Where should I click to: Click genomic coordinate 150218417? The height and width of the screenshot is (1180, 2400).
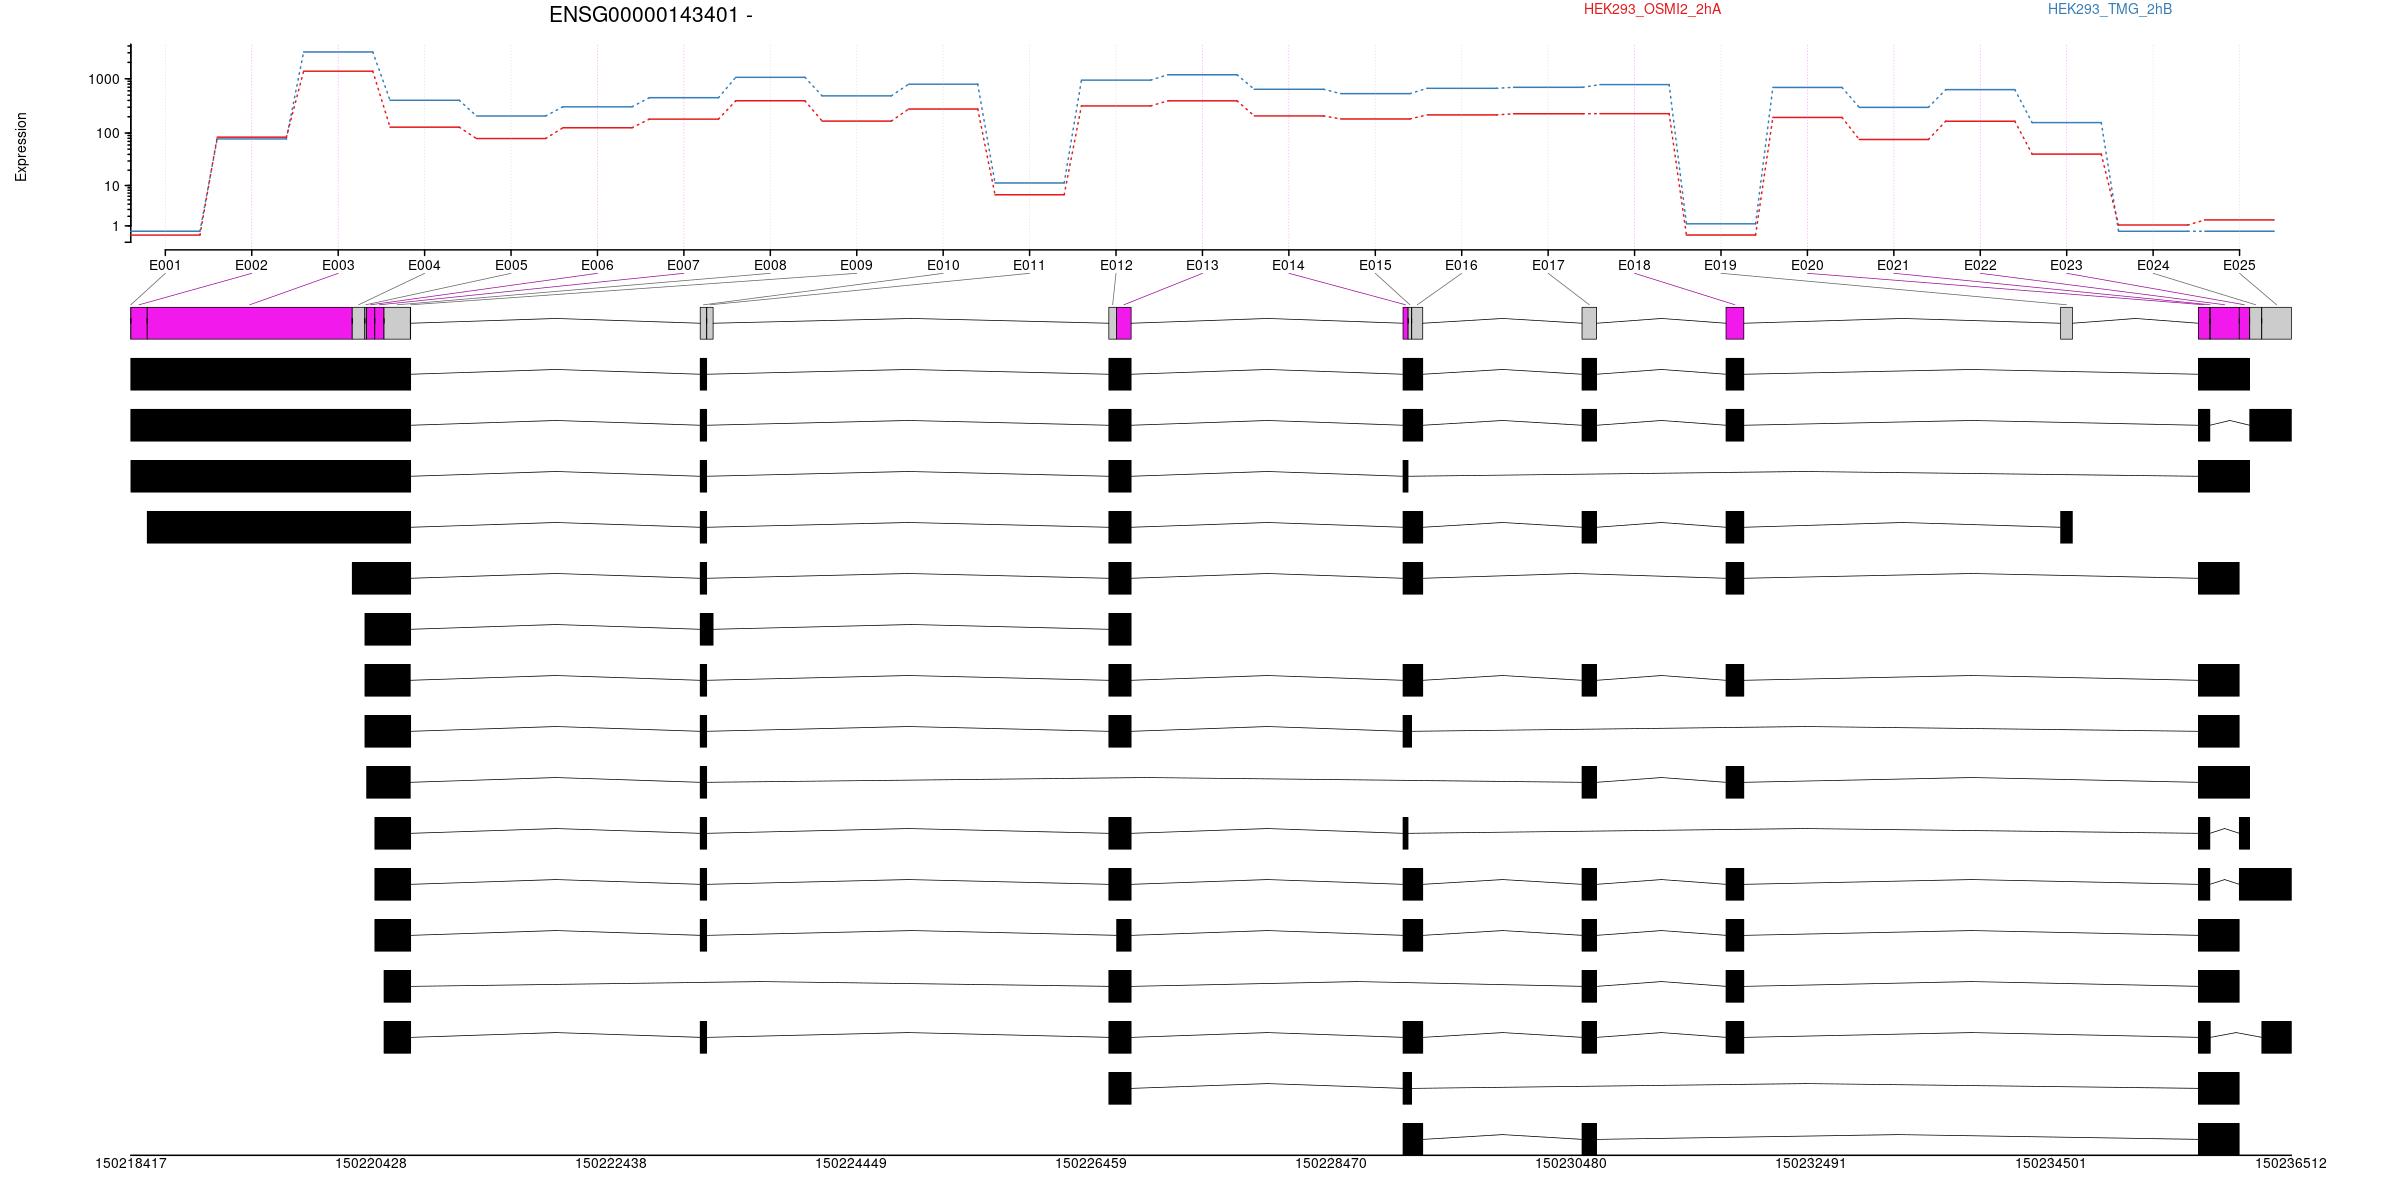click(x=131, y=1164)
